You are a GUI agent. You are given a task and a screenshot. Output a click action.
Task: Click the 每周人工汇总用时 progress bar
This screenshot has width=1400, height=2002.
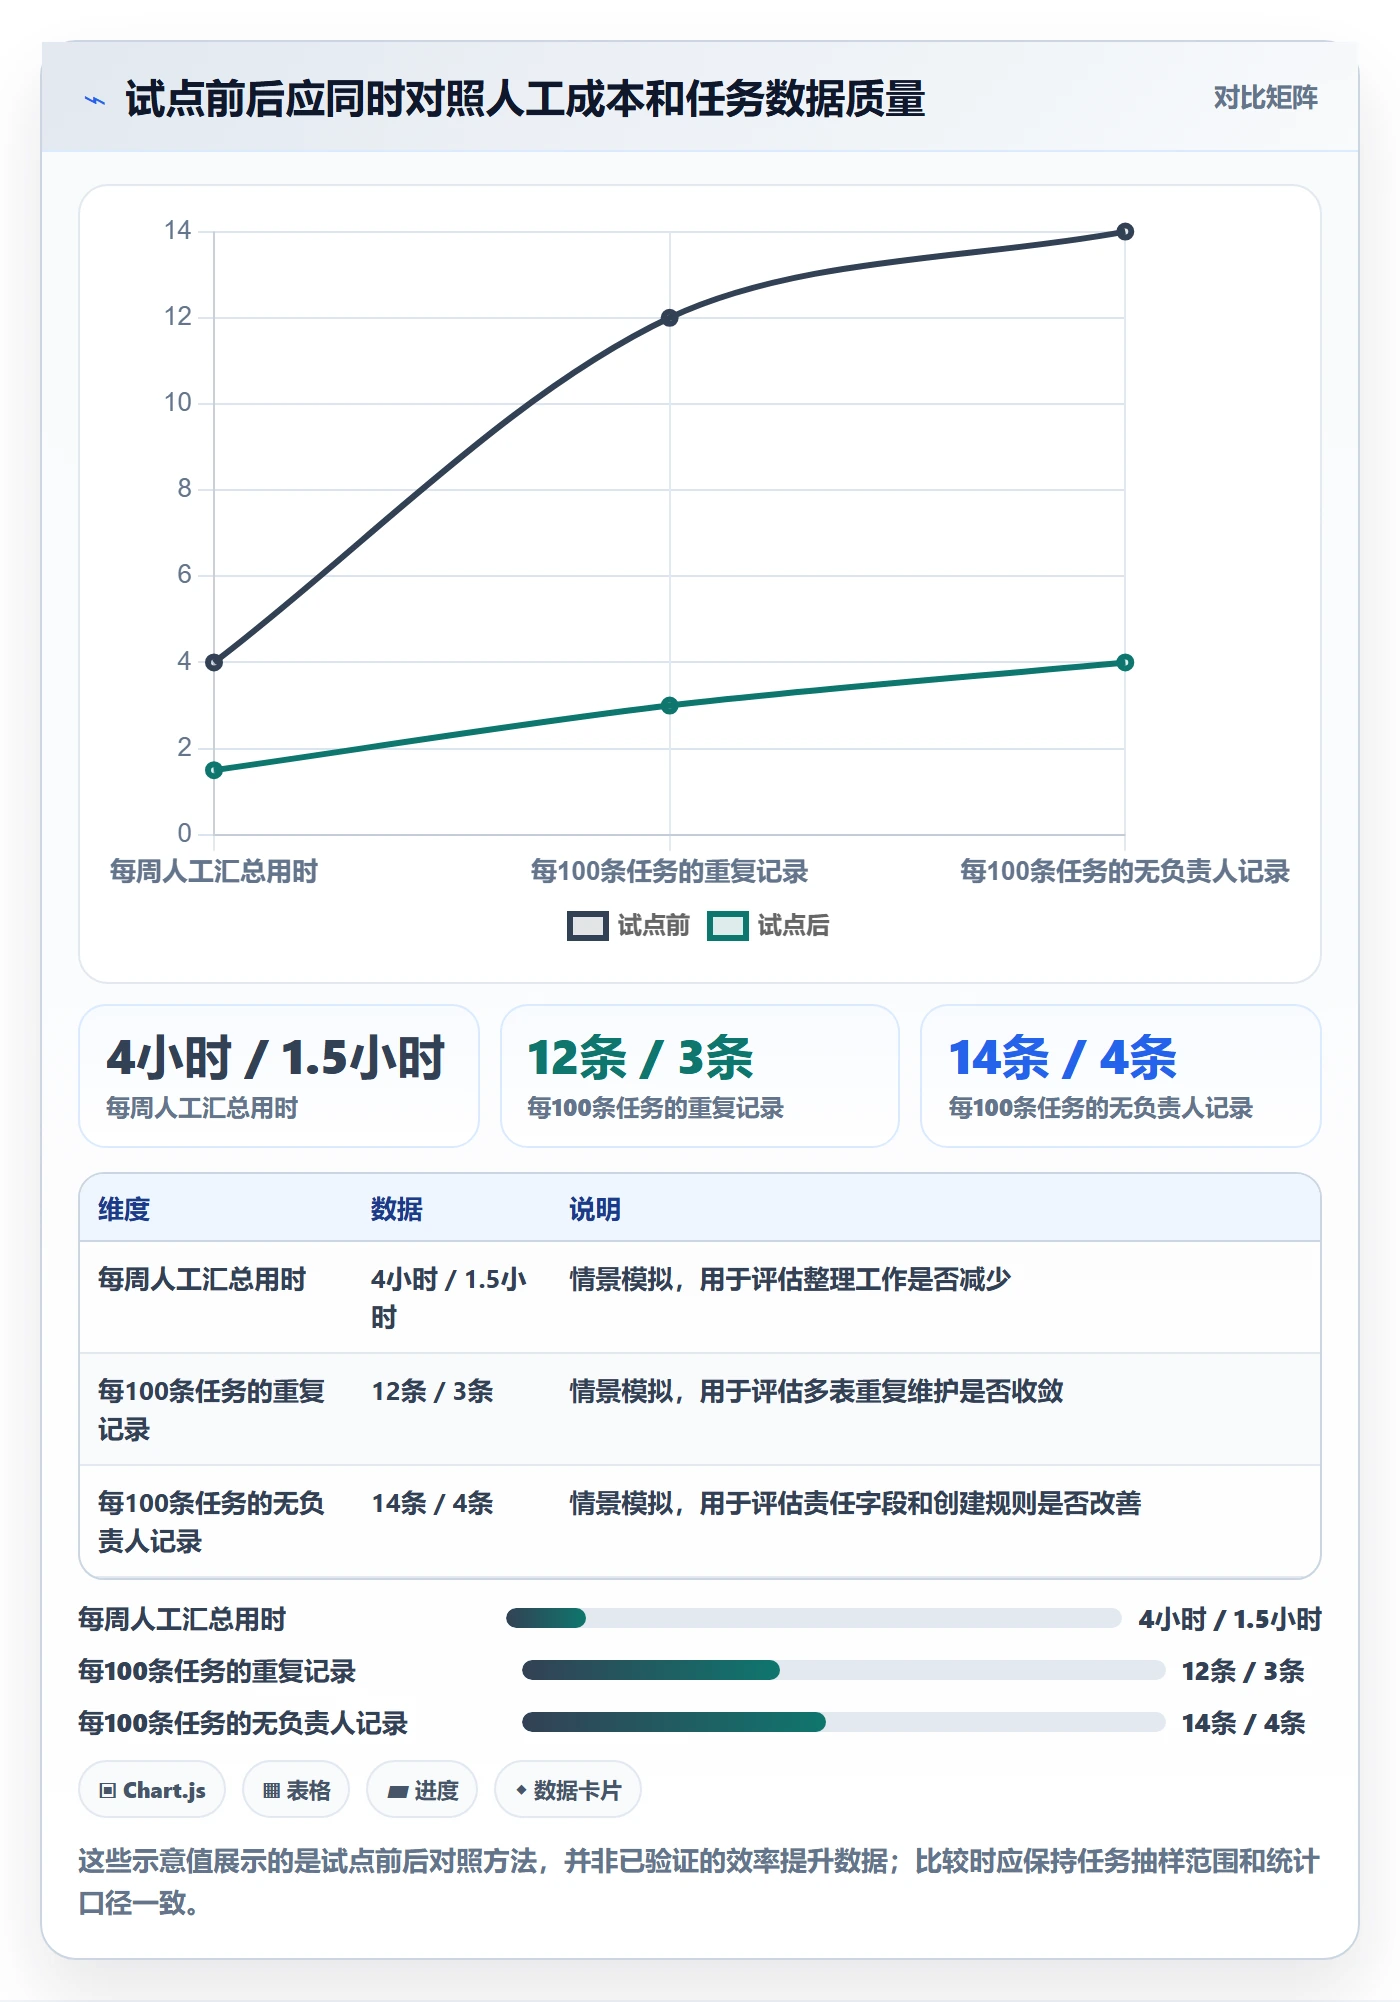[814, 1618]
